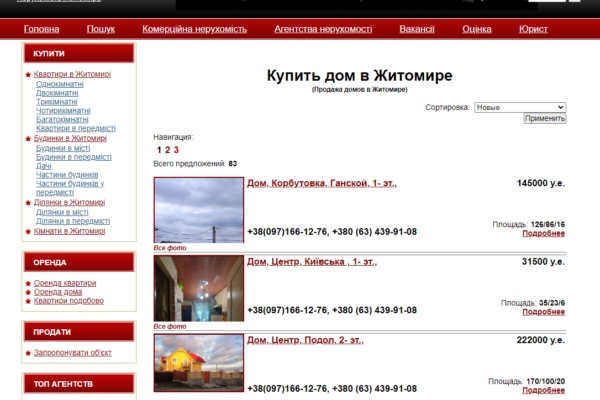Open the Вакансії page
The width and height of the screenshot is (600, 400).
[417, 29]
